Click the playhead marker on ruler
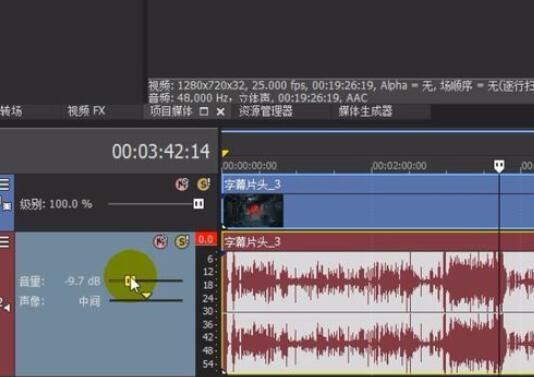 (x=499, y=166)
